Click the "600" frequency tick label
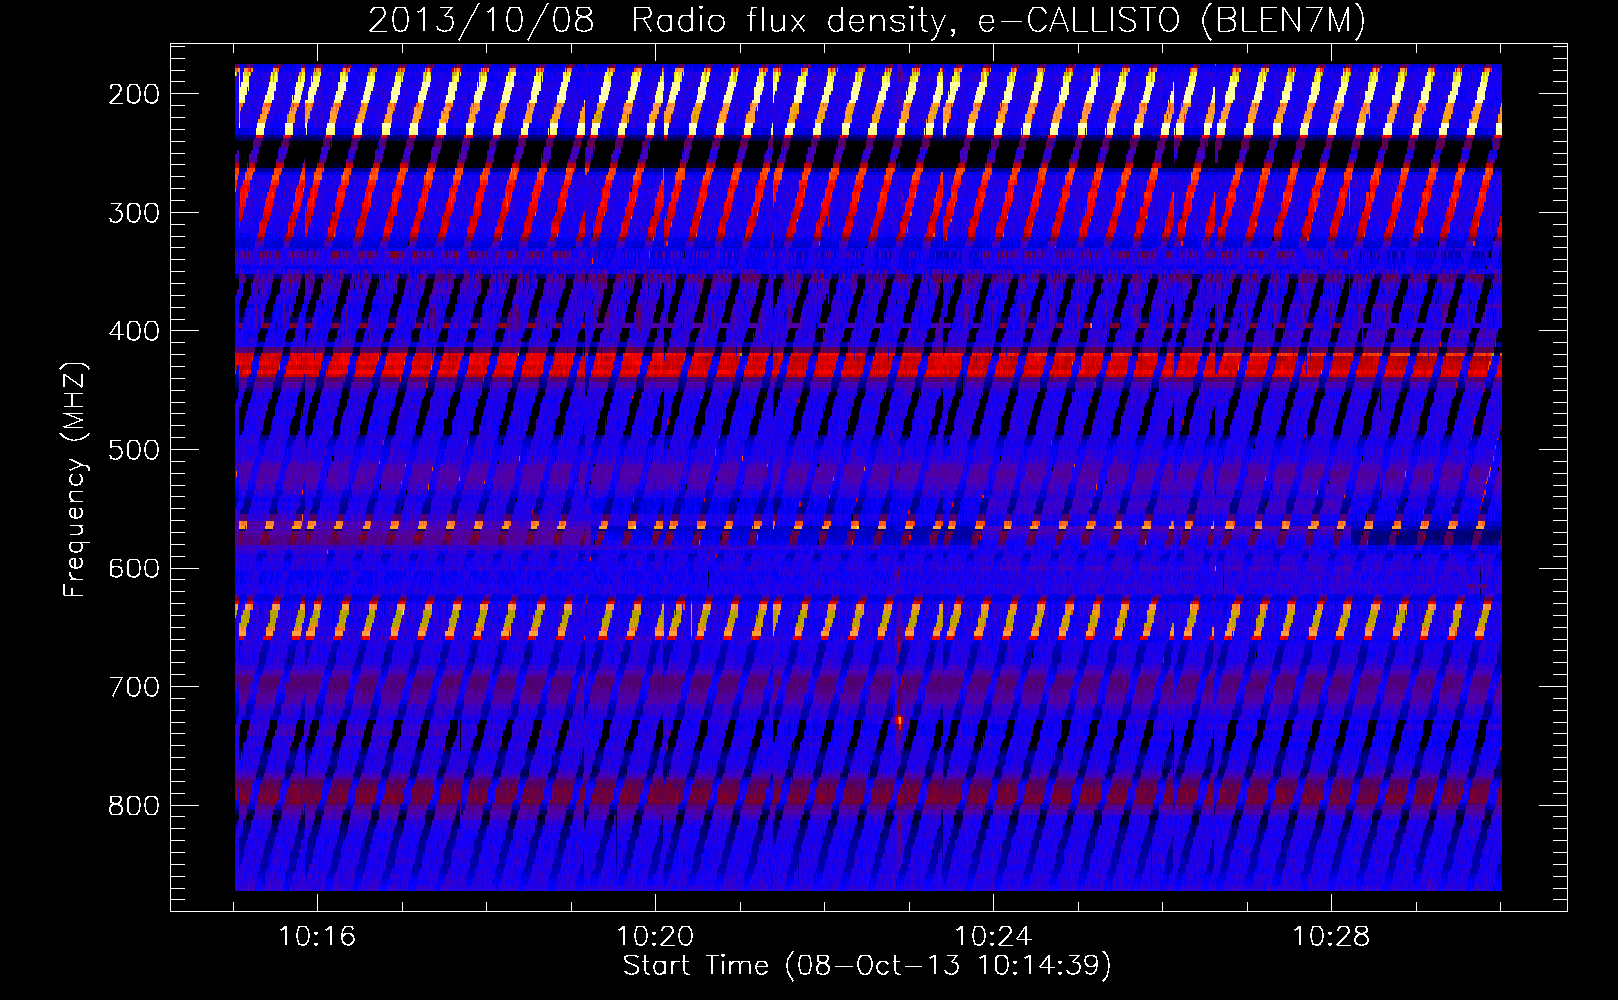The width and height of the screenshot is (1618, 1000). click(134, 568)
